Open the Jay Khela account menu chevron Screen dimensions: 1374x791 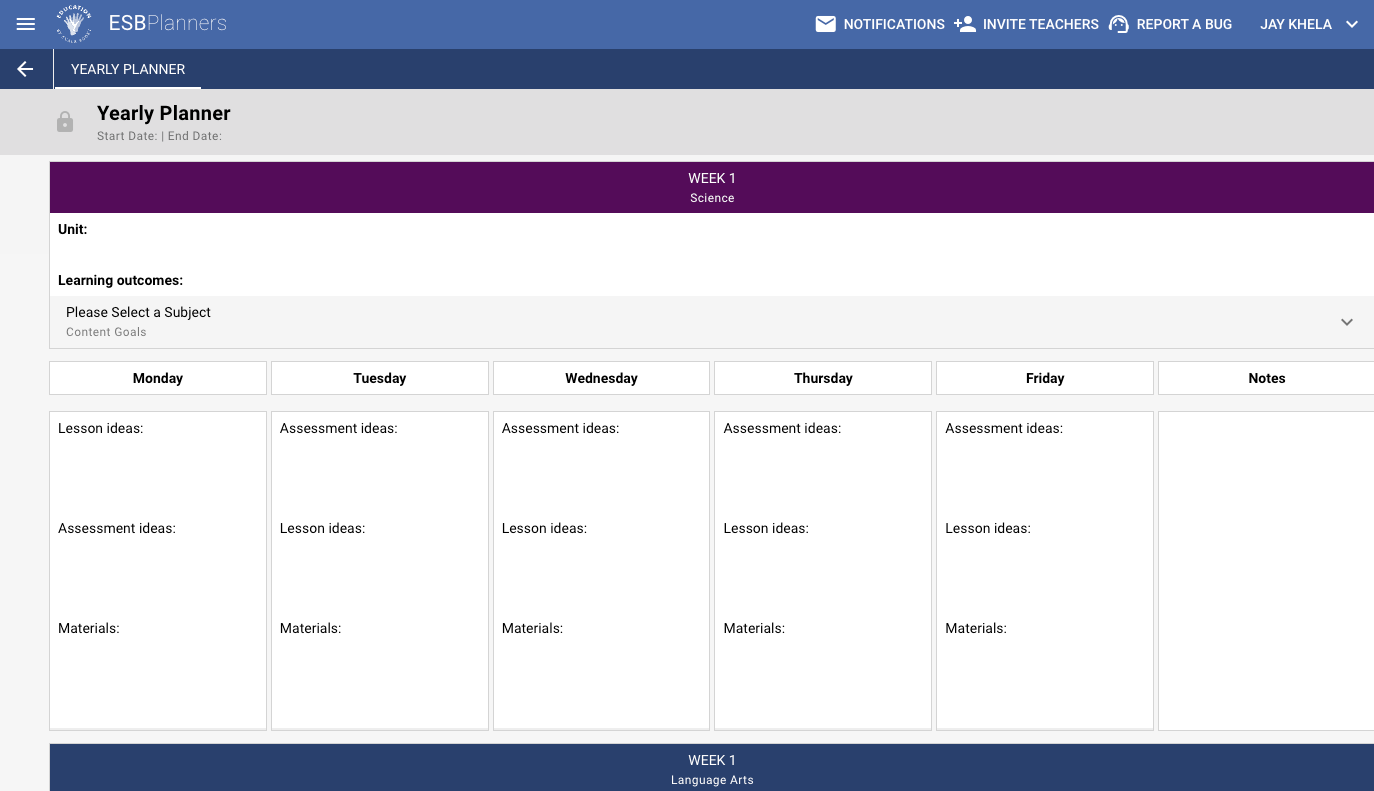coord(1352,24)
